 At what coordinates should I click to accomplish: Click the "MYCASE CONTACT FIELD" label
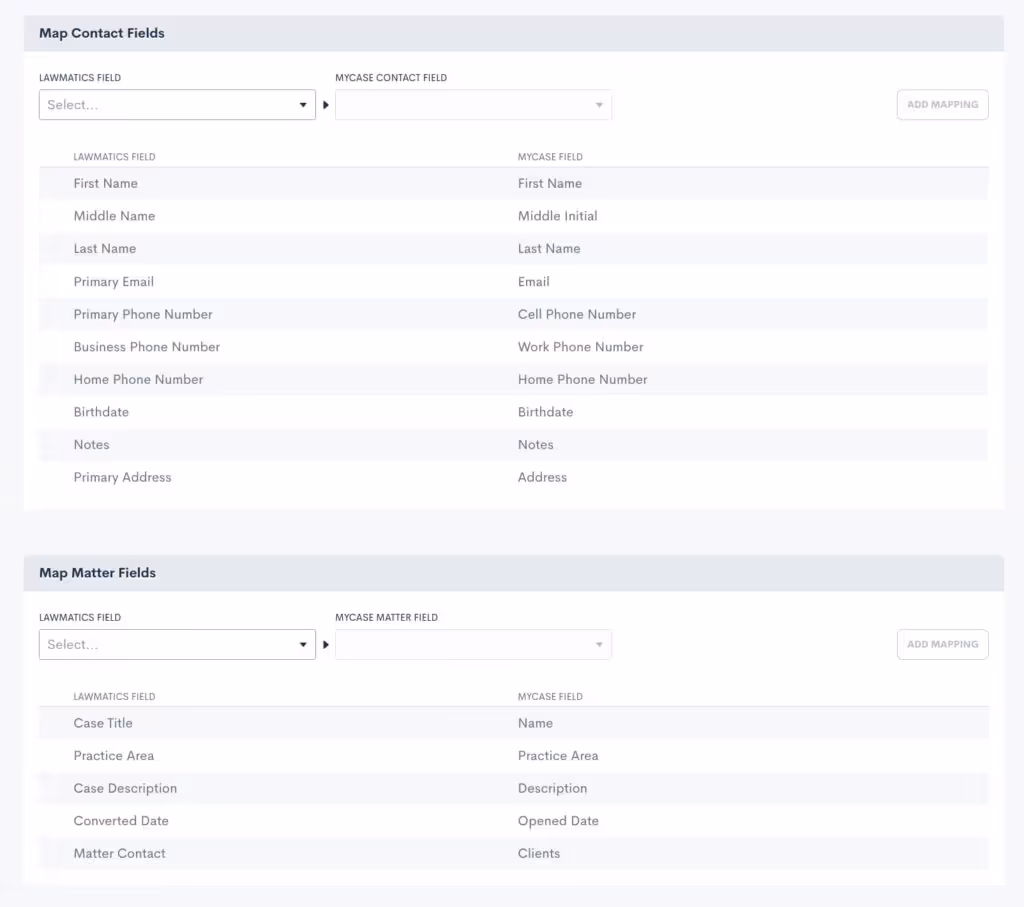pos(391,78)
